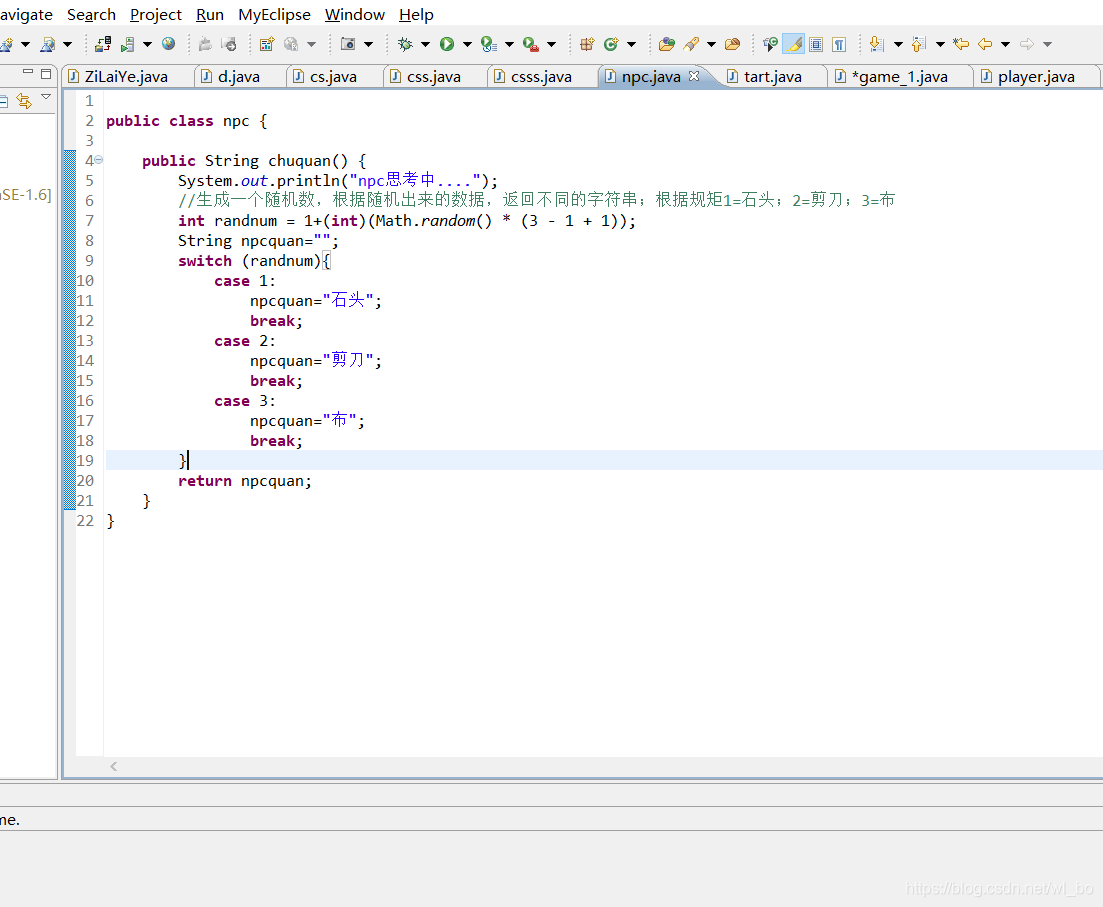Click the 'switch (randnum){' code line
This screenshot has height=907, width=1103.
pyautogui.click(x=254, y=261)
